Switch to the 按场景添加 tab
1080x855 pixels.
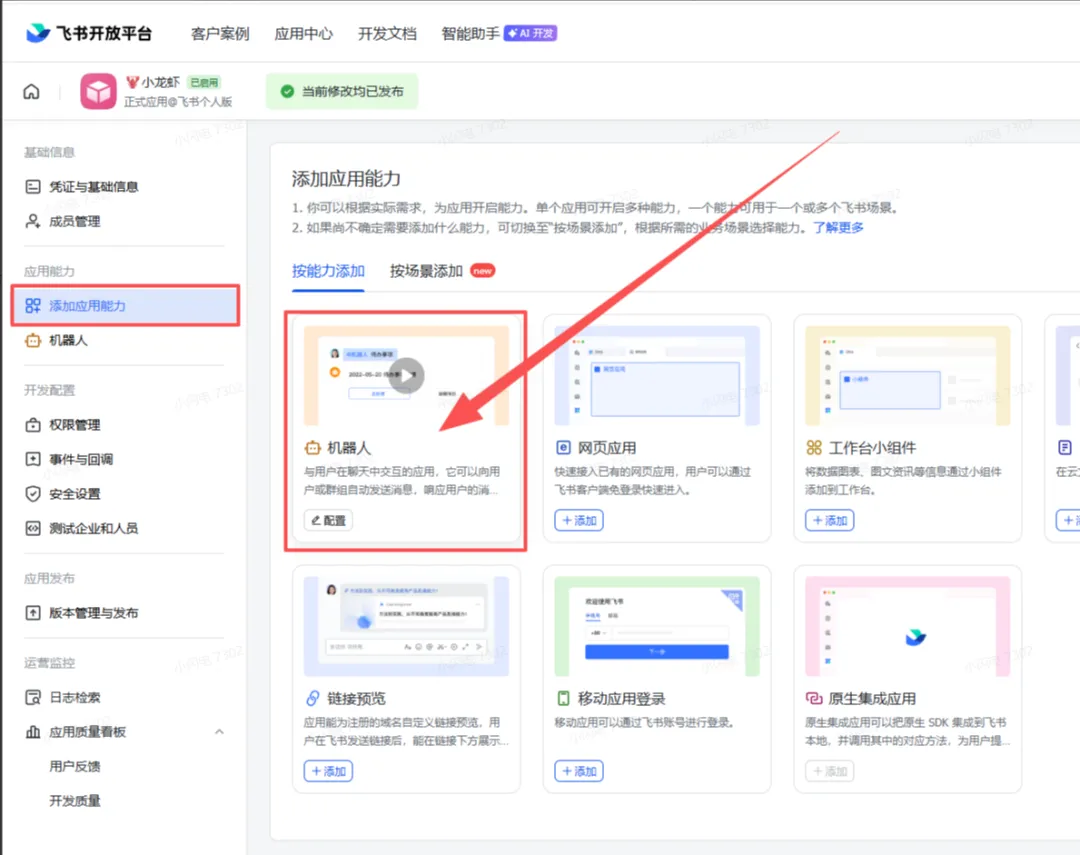(426, 271)
